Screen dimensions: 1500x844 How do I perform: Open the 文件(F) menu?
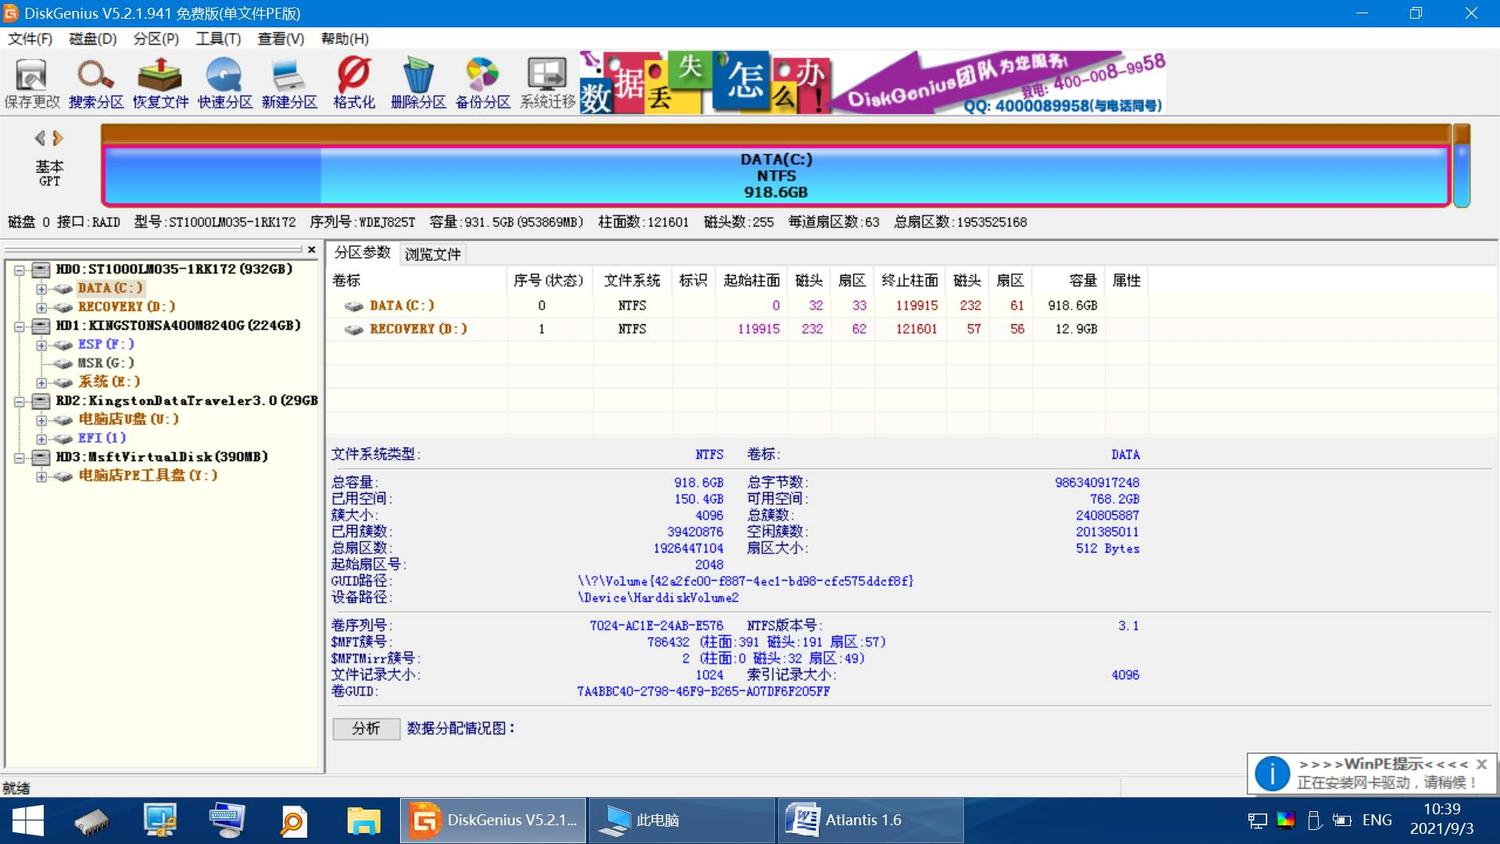coord(30,38)
